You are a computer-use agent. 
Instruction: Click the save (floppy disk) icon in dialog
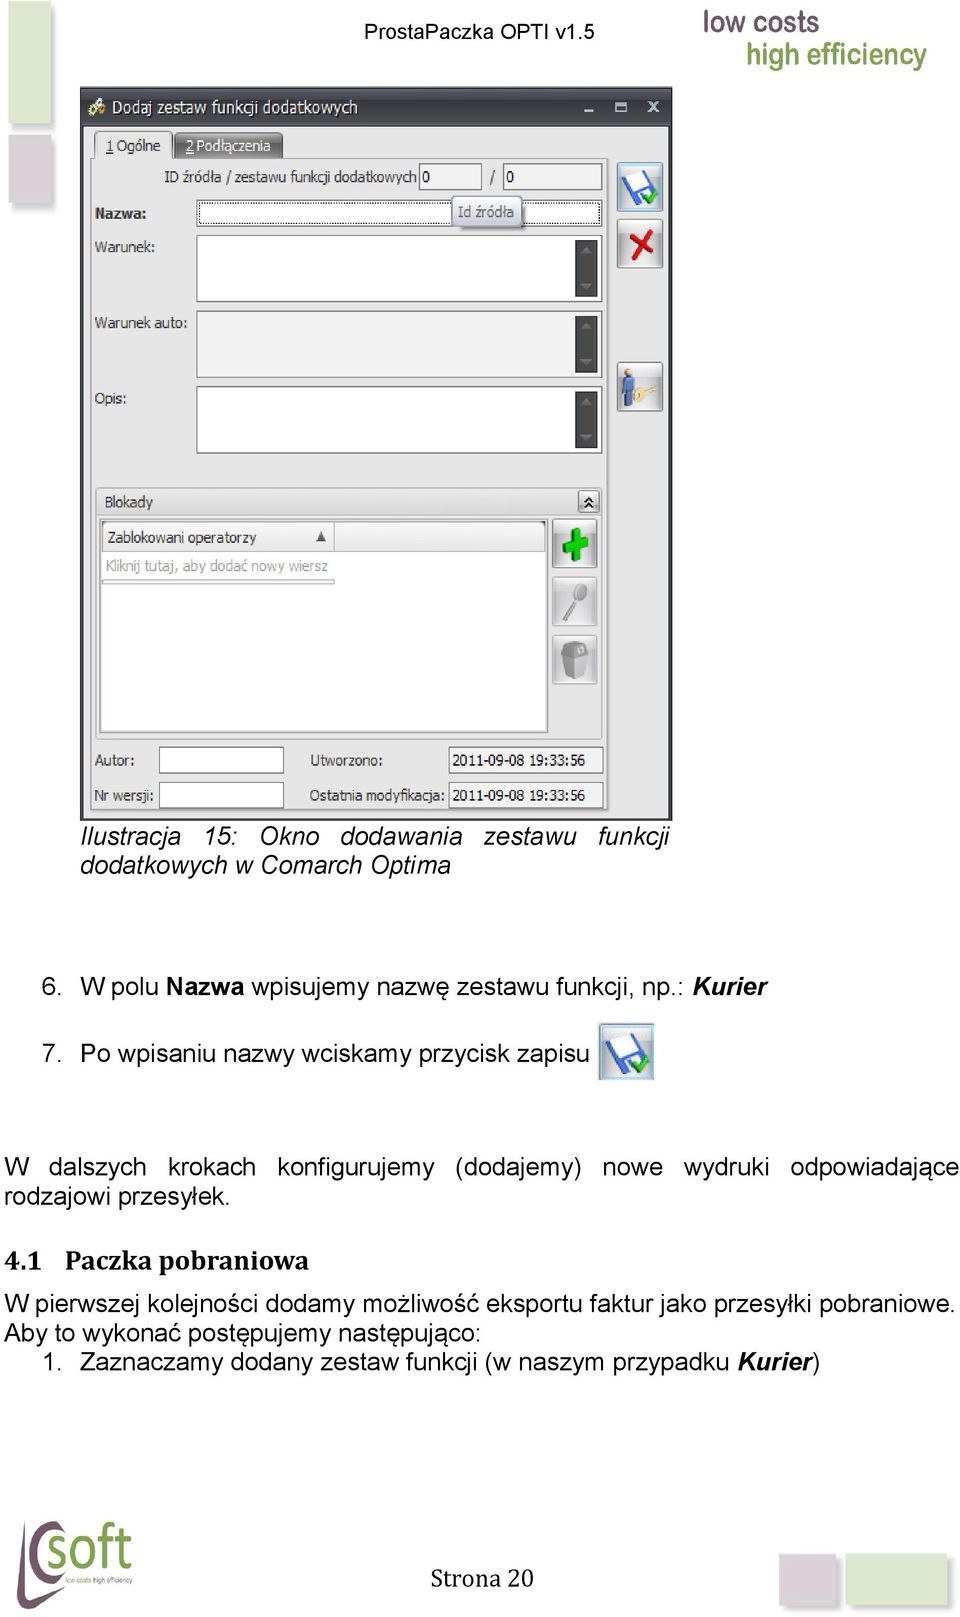tap(640, 187)
